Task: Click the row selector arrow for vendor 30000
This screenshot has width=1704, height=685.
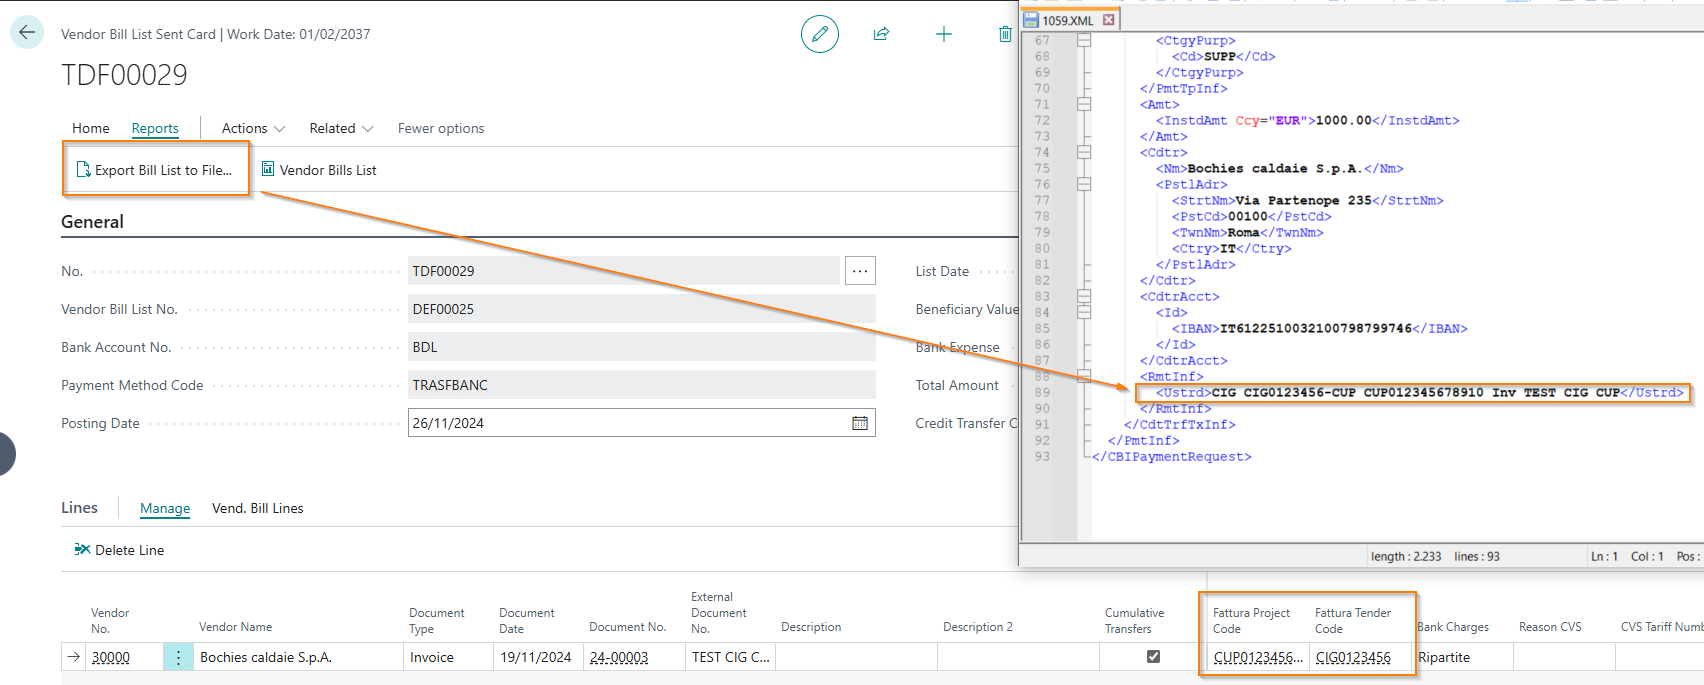Action: 74,657
